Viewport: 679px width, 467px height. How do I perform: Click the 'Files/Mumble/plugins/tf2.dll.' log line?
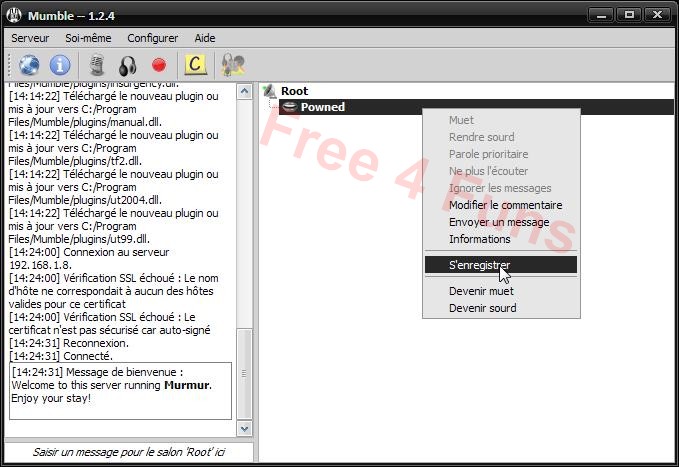pos(75,161)
